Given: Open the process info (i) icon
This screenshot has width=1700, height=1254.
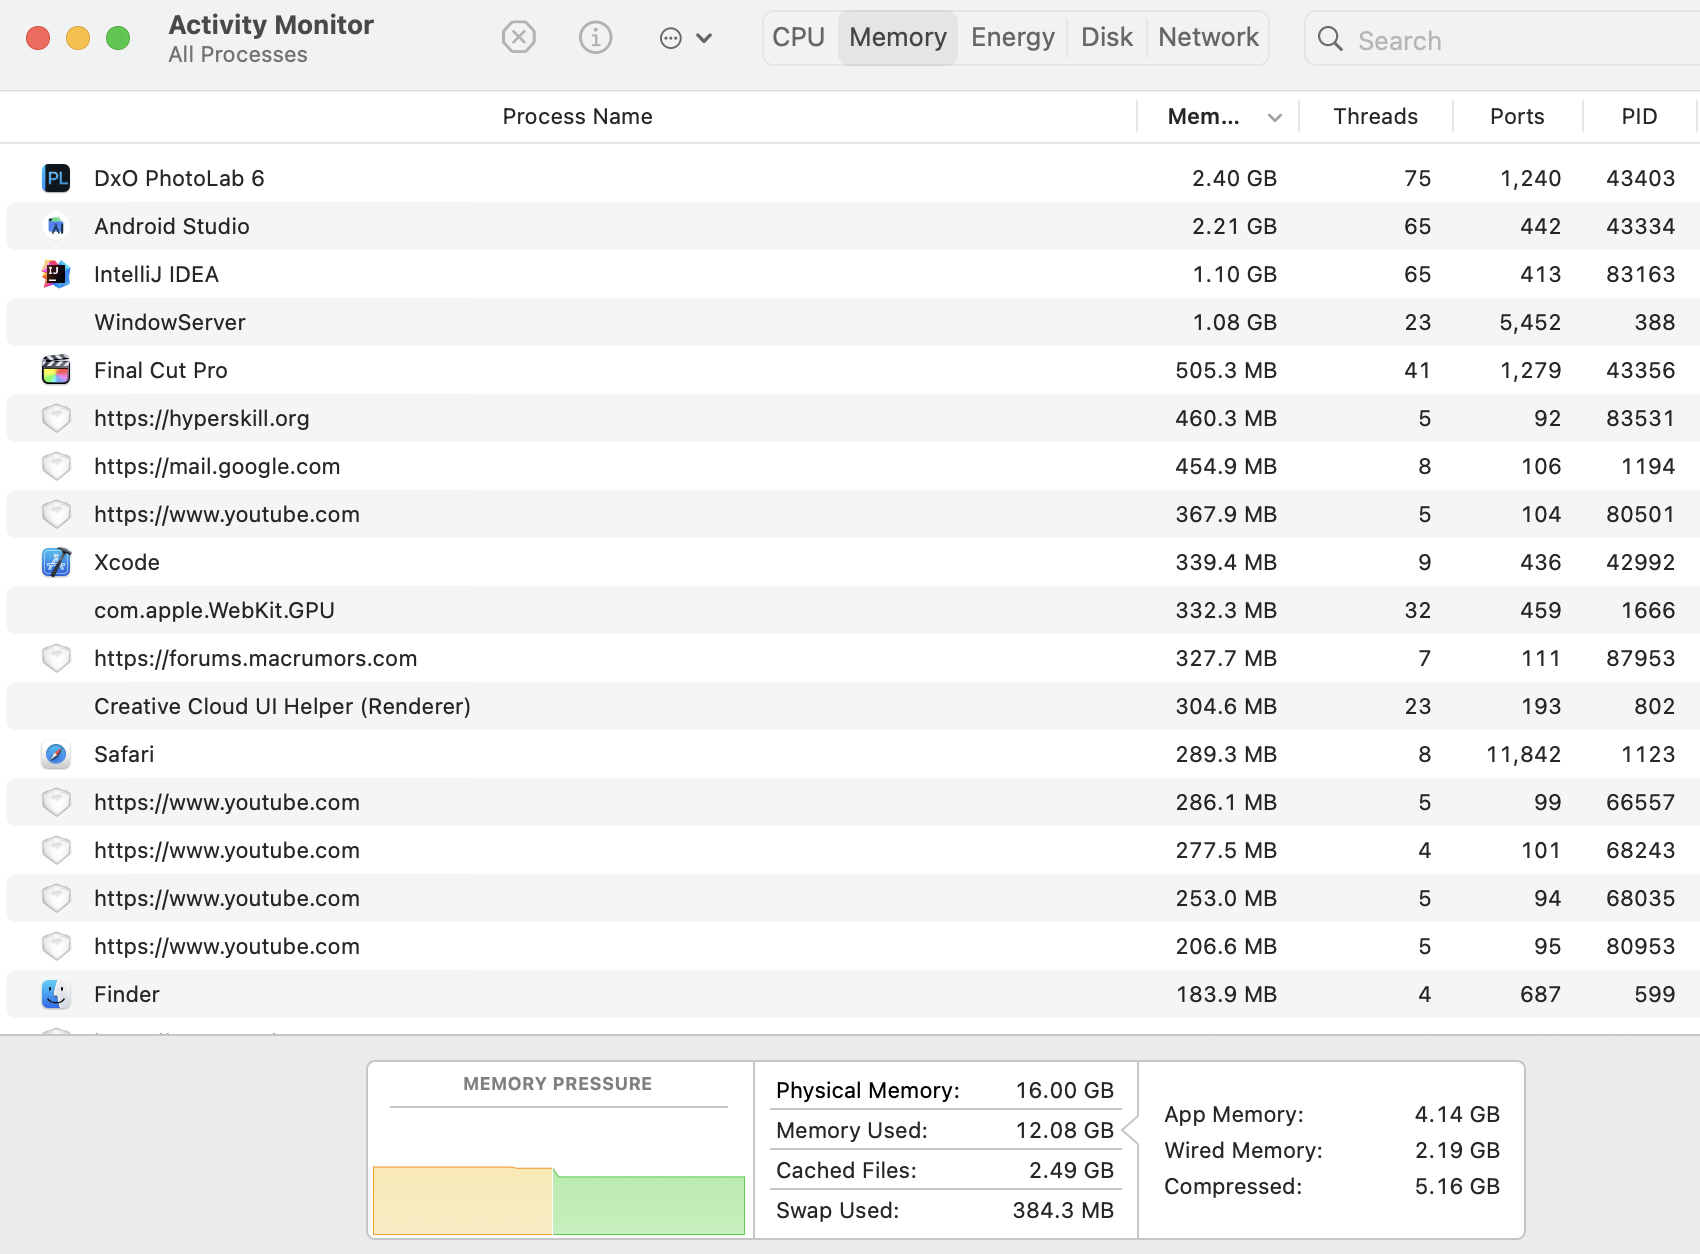Looking at the screenshot, I should pyautogui.click(x=595, y=38).
